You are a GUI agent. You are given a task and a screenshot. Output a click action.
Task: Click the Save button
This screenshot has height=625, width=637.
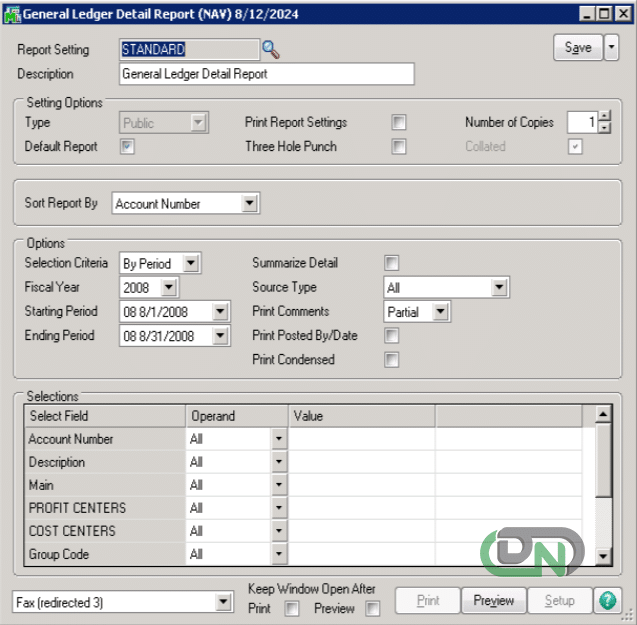click(578, 48)
